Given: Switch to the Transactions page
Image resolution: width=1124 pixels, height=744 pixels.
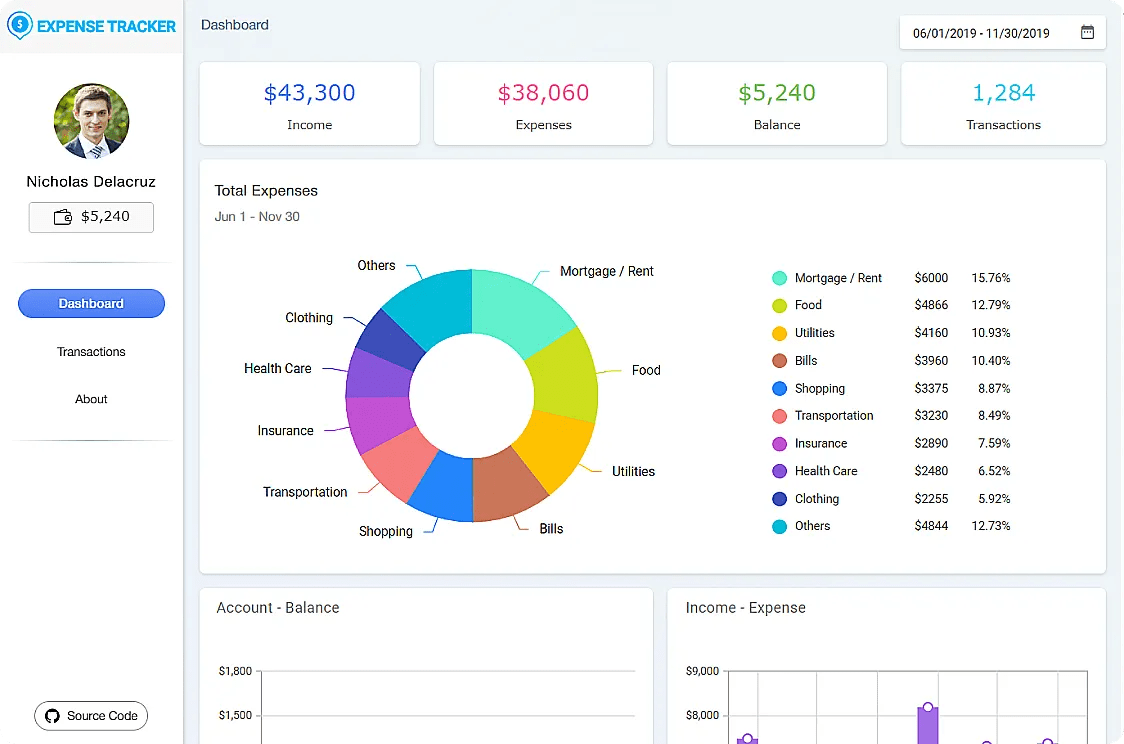Looking at the screenshot, I should click(91, 352).
